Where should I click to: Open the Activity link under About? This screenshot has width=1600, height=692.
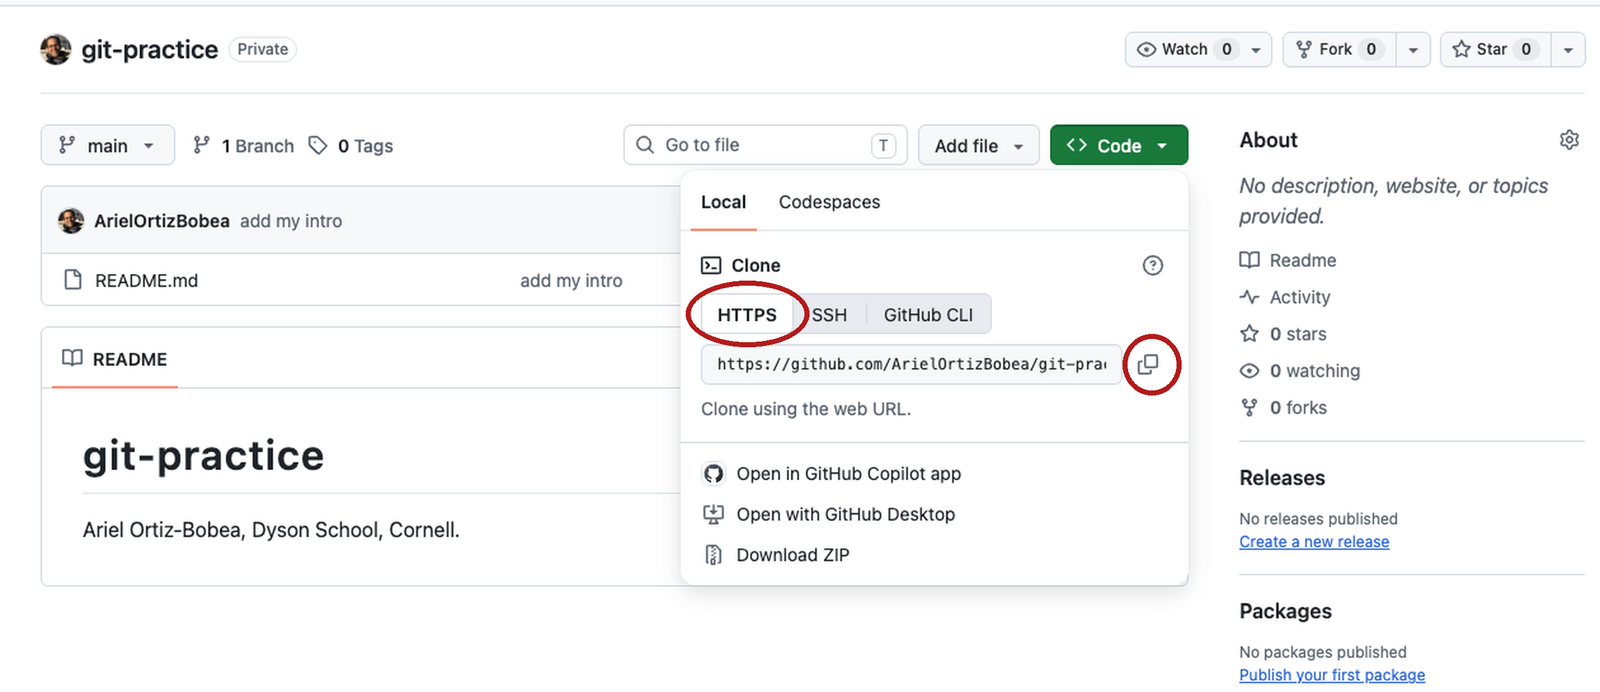click(1285, 297)
